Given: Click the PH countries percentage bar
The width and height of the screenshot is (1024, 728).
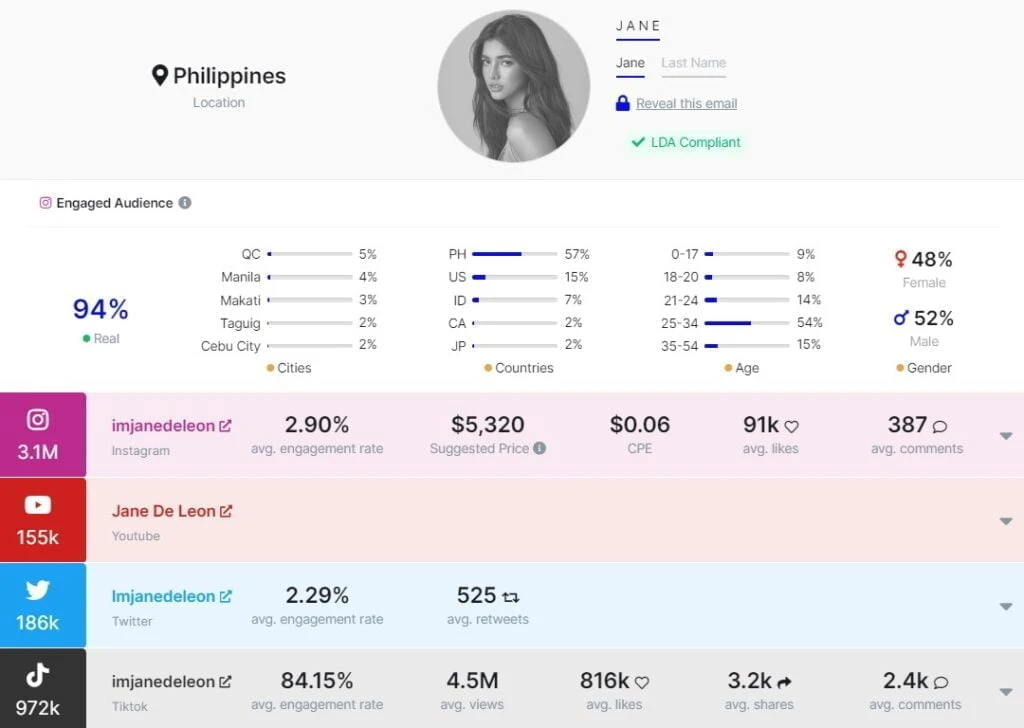Looking at the screenshot, I should click(514, 254).
